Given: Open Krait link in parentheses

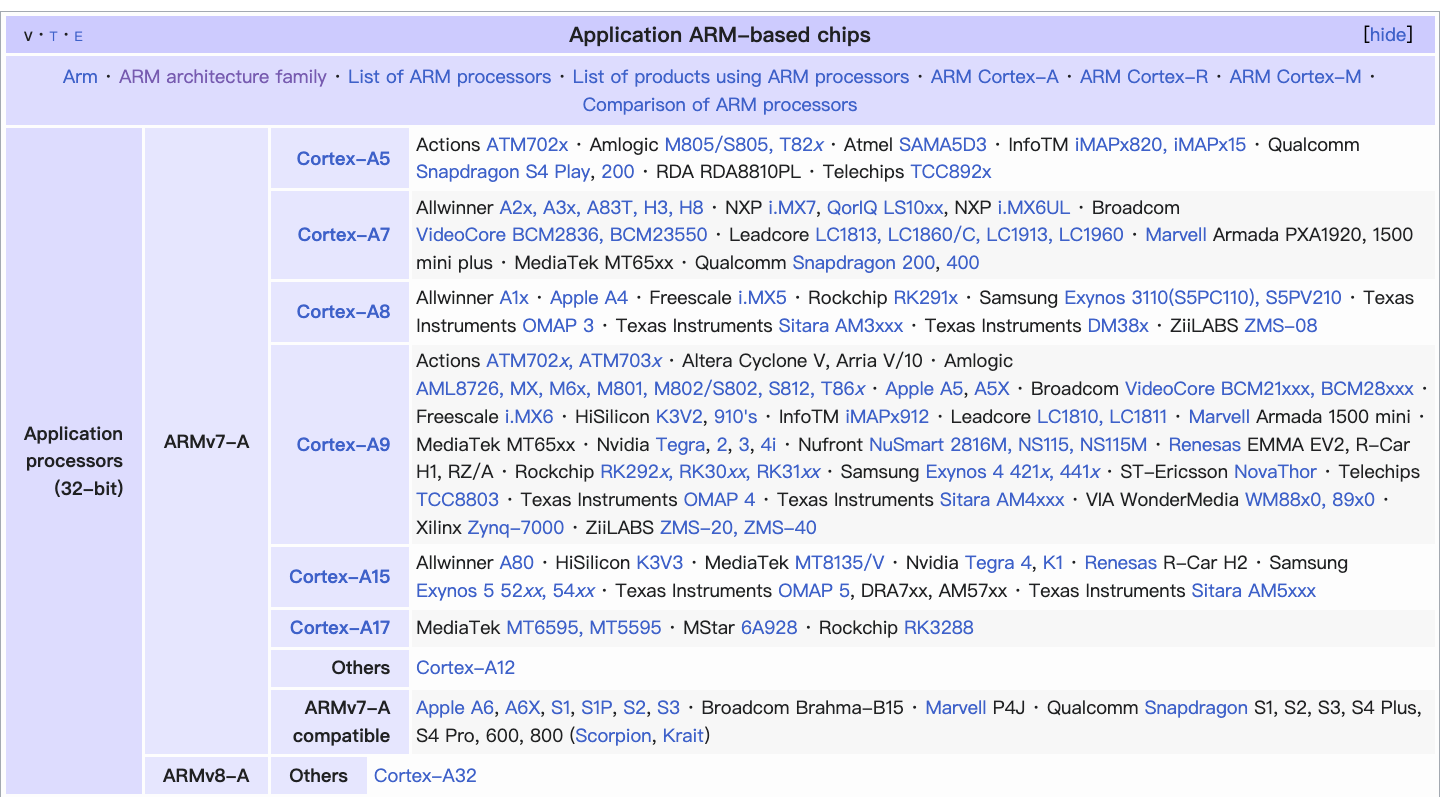Looking at the screenshot, I should 685,736.
